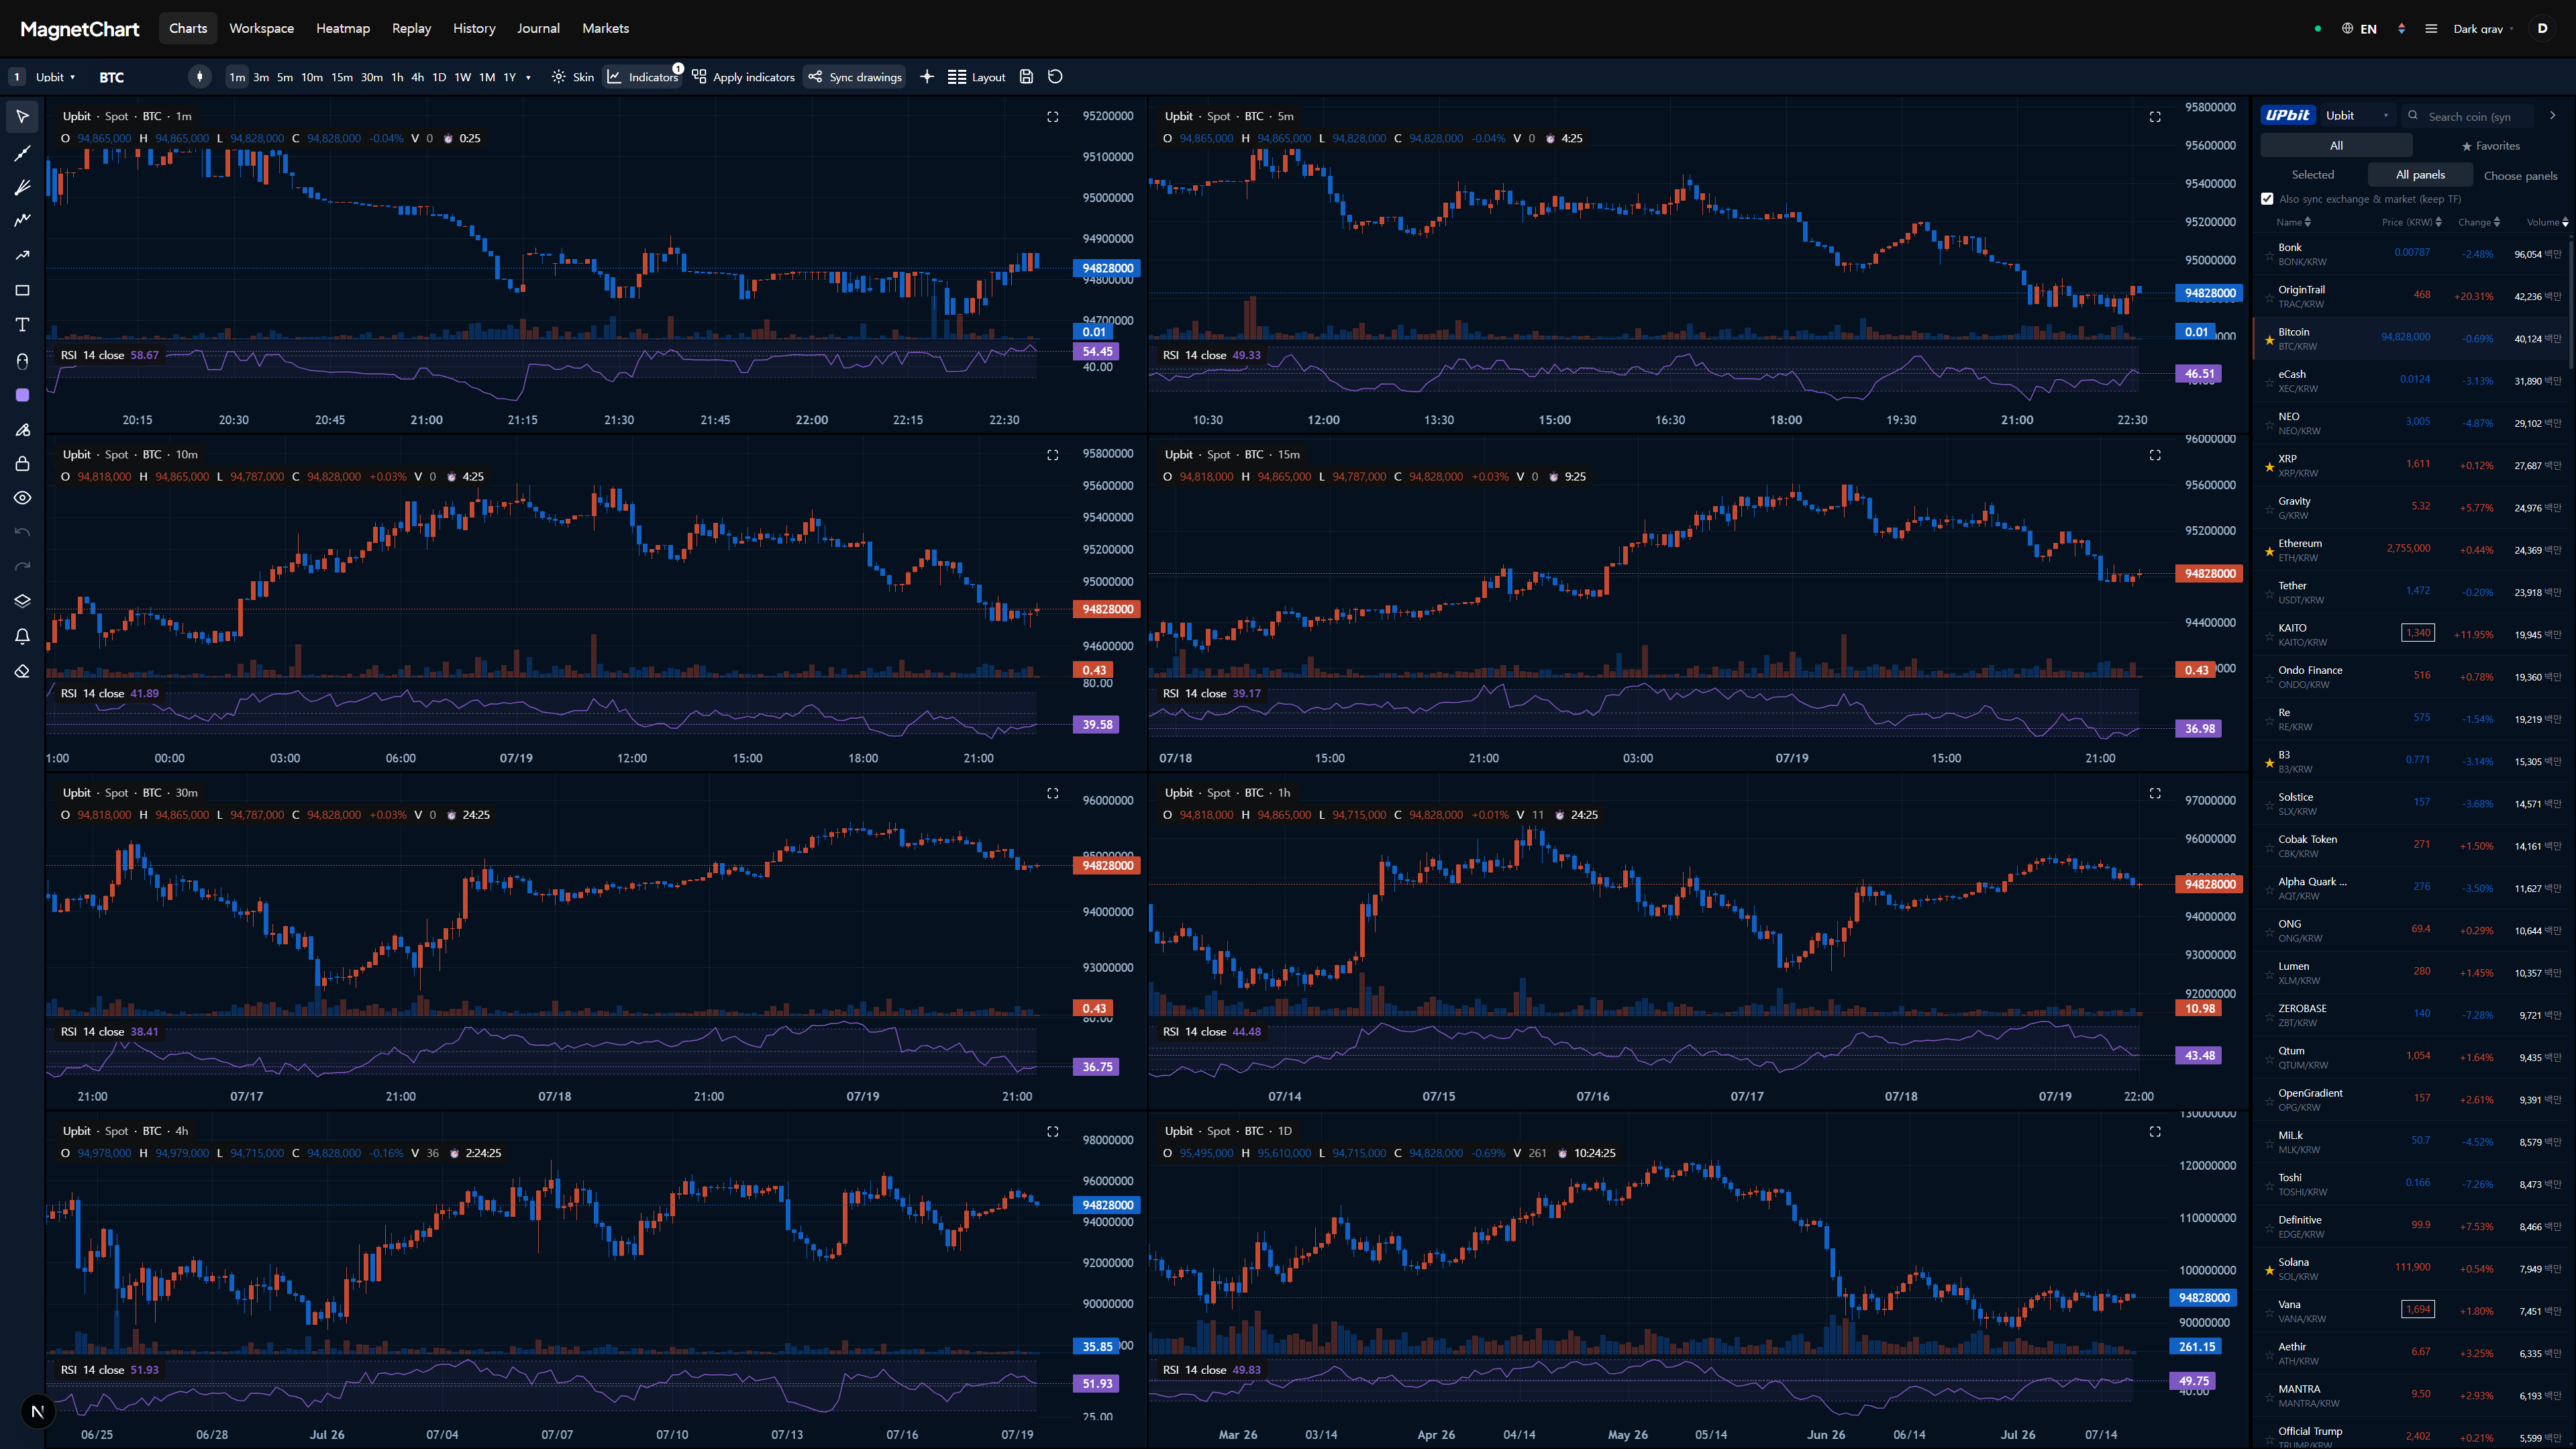Click the pencil-lock drawing mode icon
The image size is (2576, 1449).
click(22, 430)
